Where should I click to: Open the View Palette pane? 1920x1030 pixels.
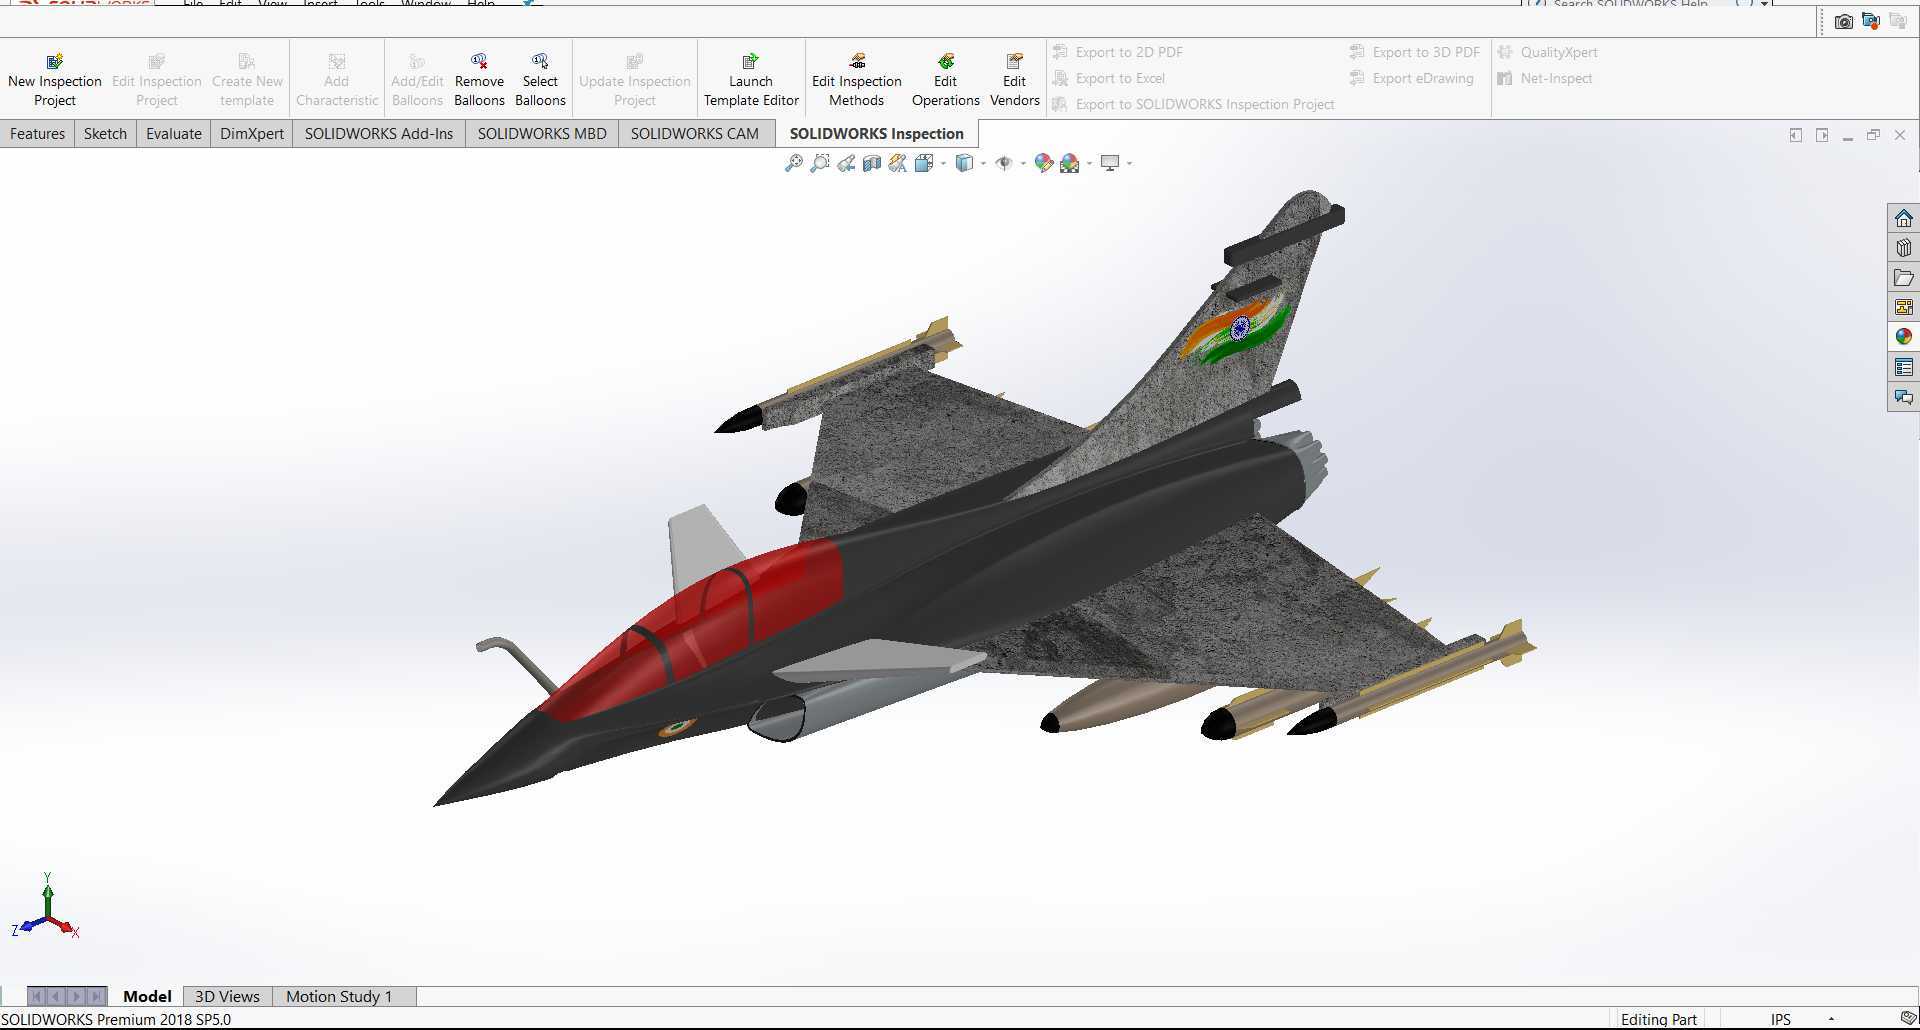1903,307
